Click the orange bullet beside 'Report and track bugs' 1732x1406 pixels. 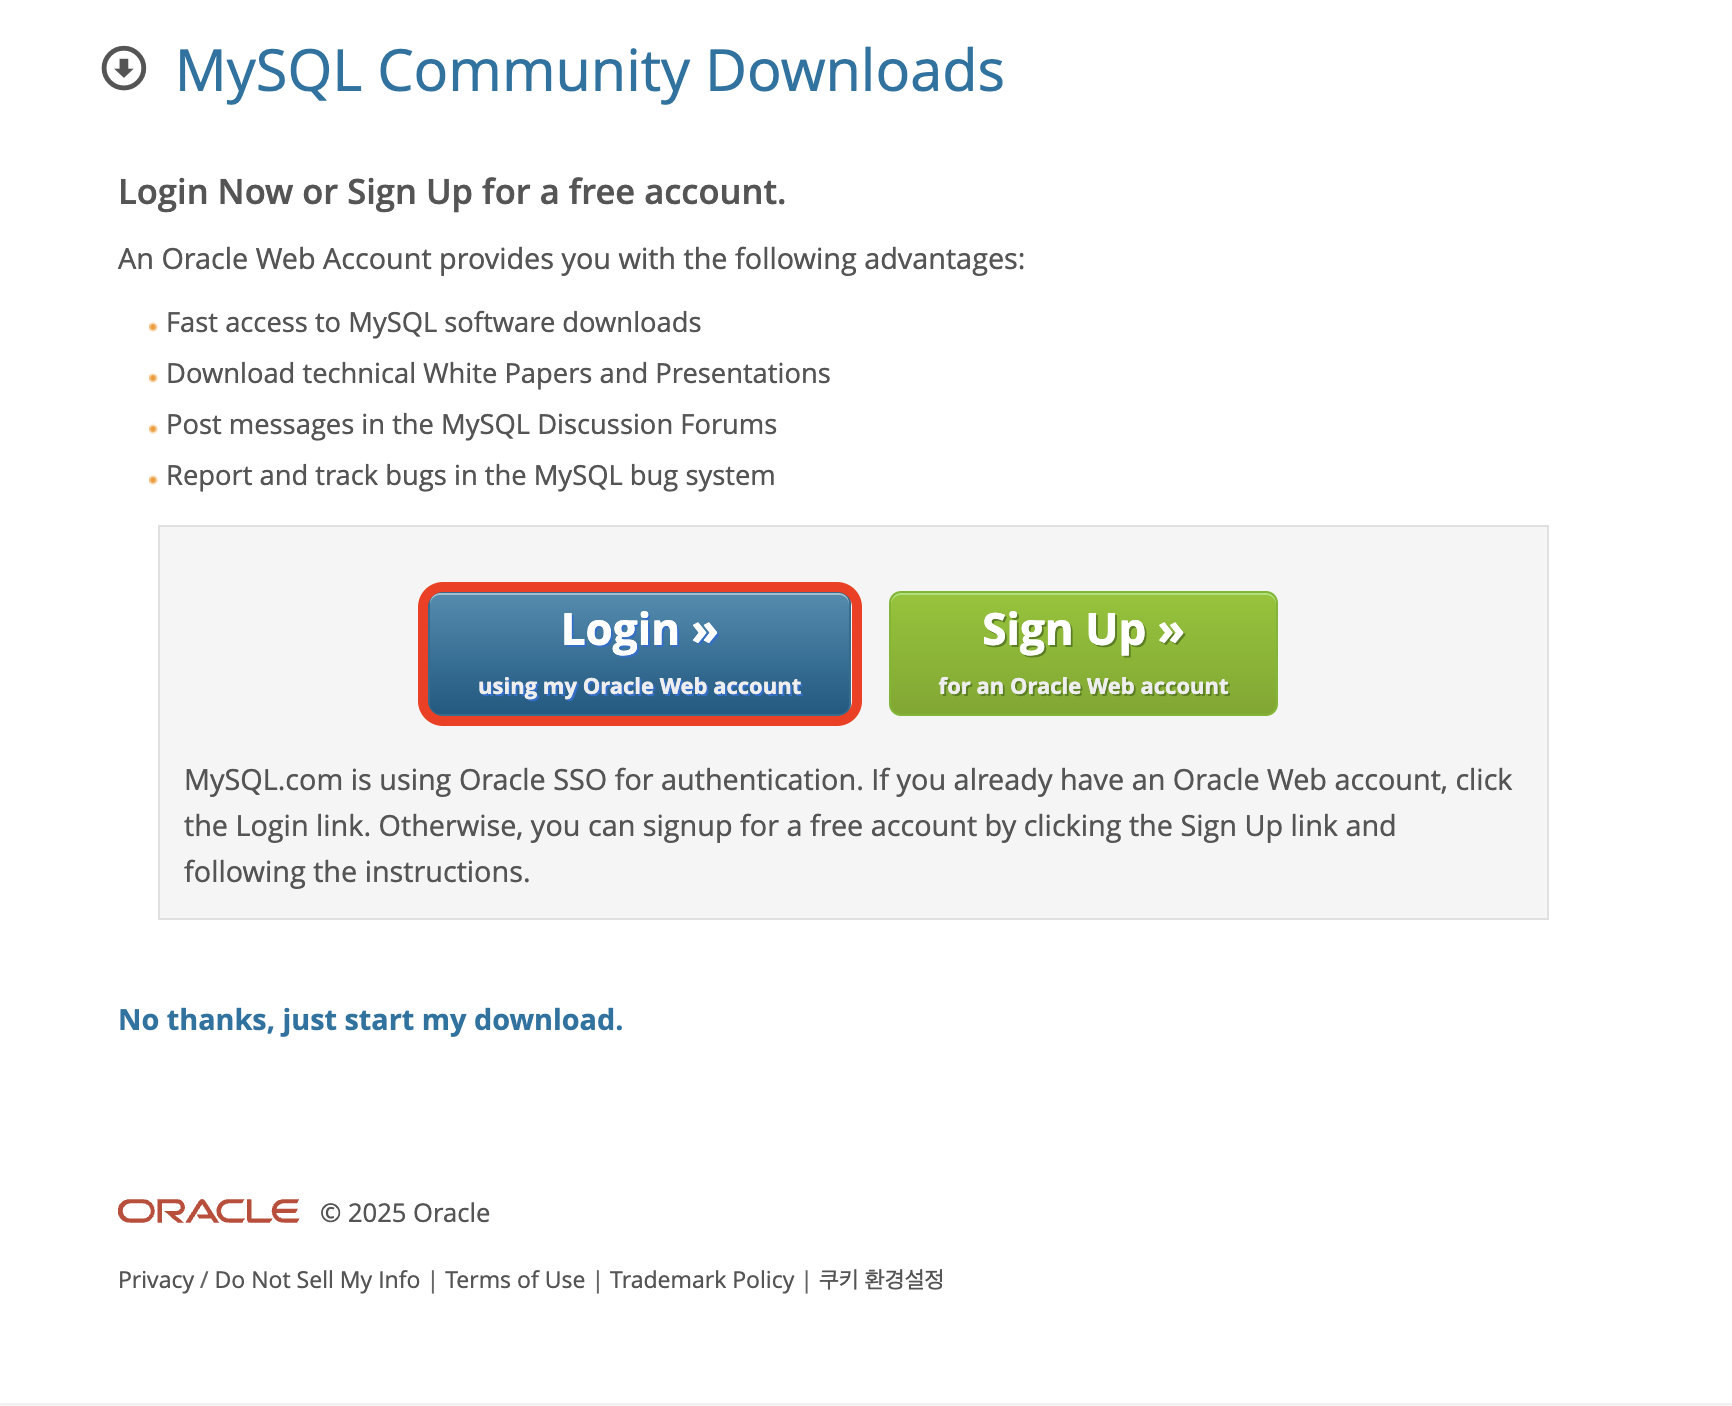point(153,480)
